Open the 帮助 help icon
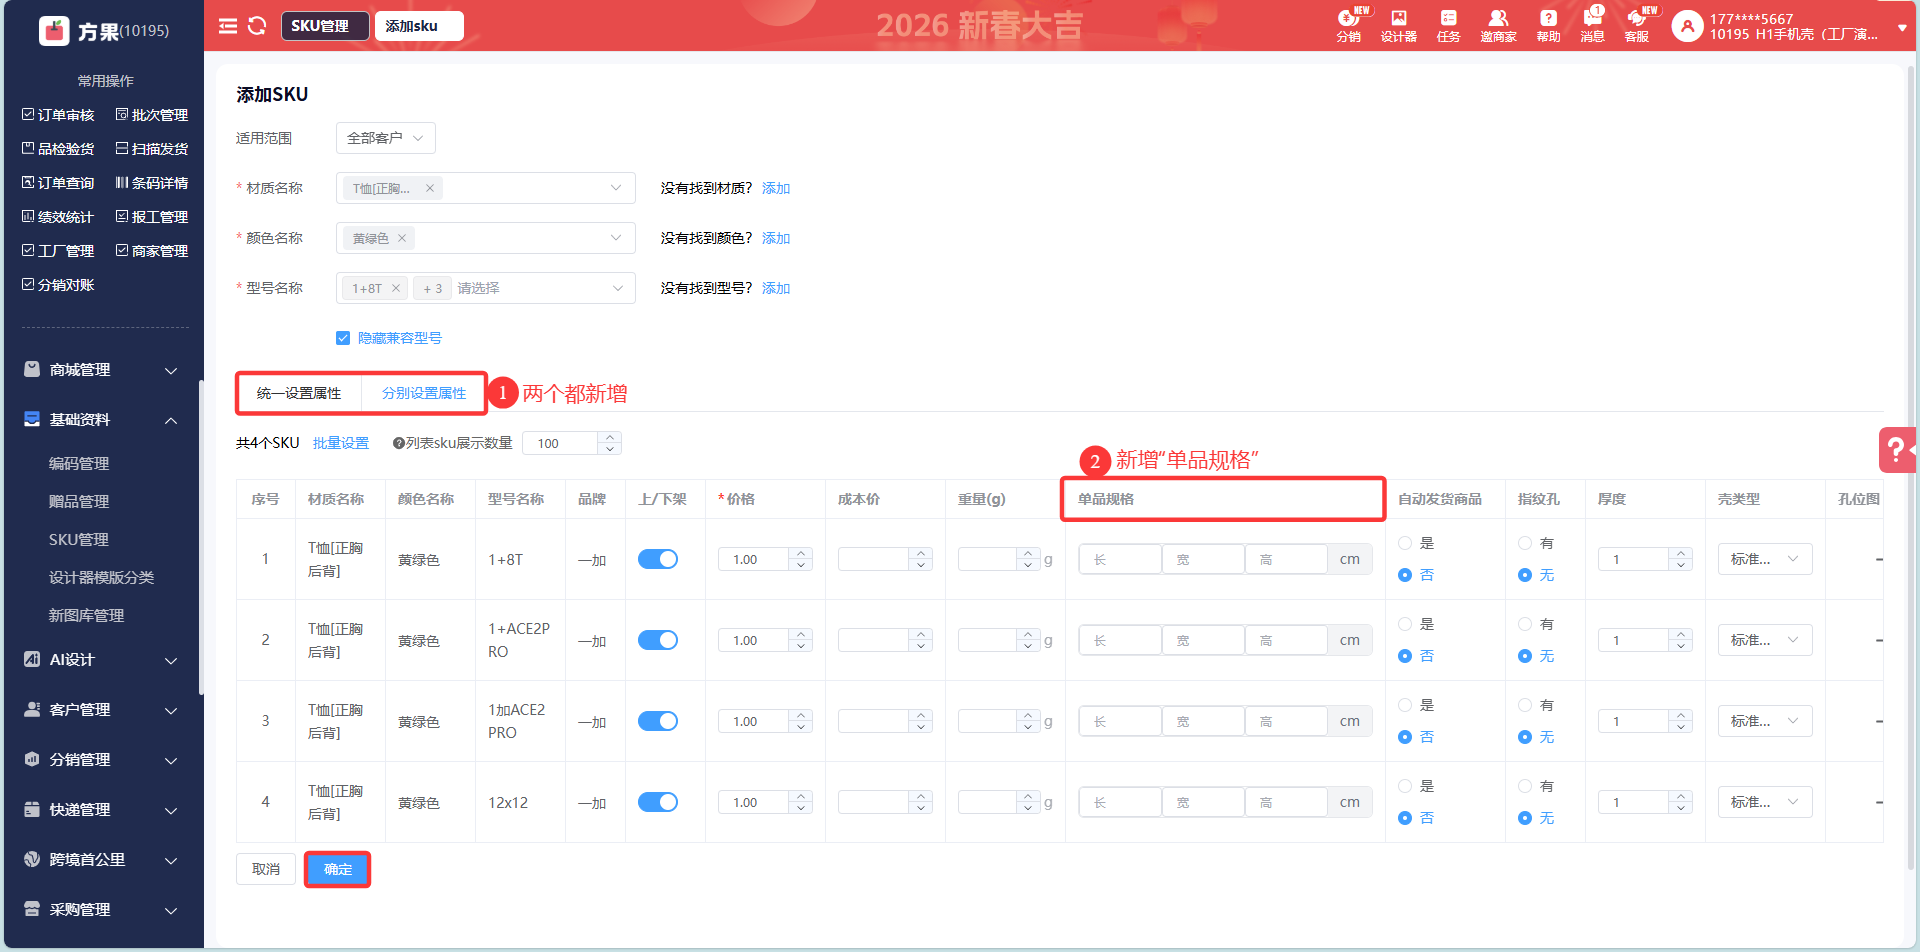1920x952 pixels. tap(1548, 25)
